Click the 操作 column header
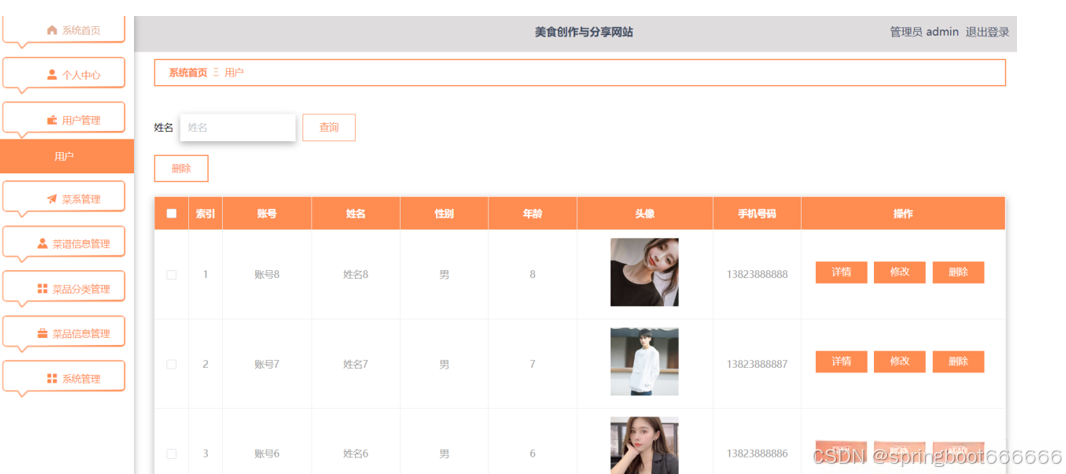 click(x=903, y=214)
